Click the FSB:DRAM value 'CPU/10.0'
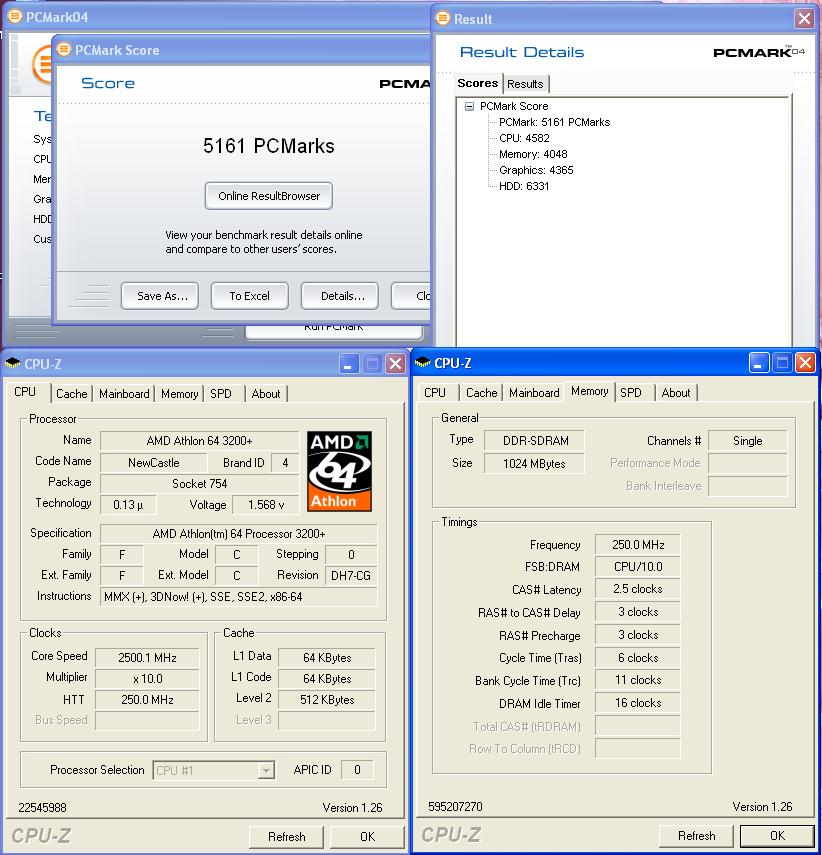Screen dimensions: 822x855 coord(638,567)
